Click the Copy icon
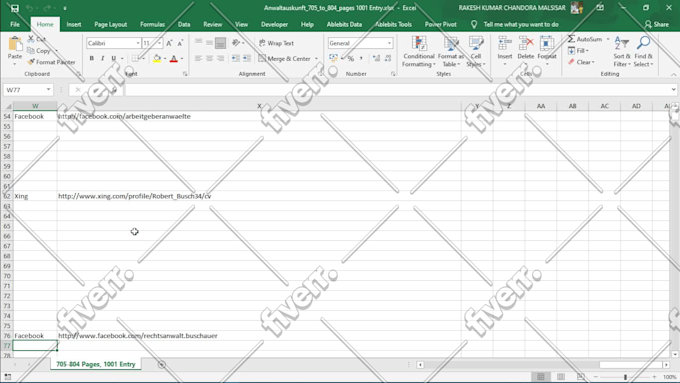Viewport: 680px width, 383px height. click(x=31, y=51)
